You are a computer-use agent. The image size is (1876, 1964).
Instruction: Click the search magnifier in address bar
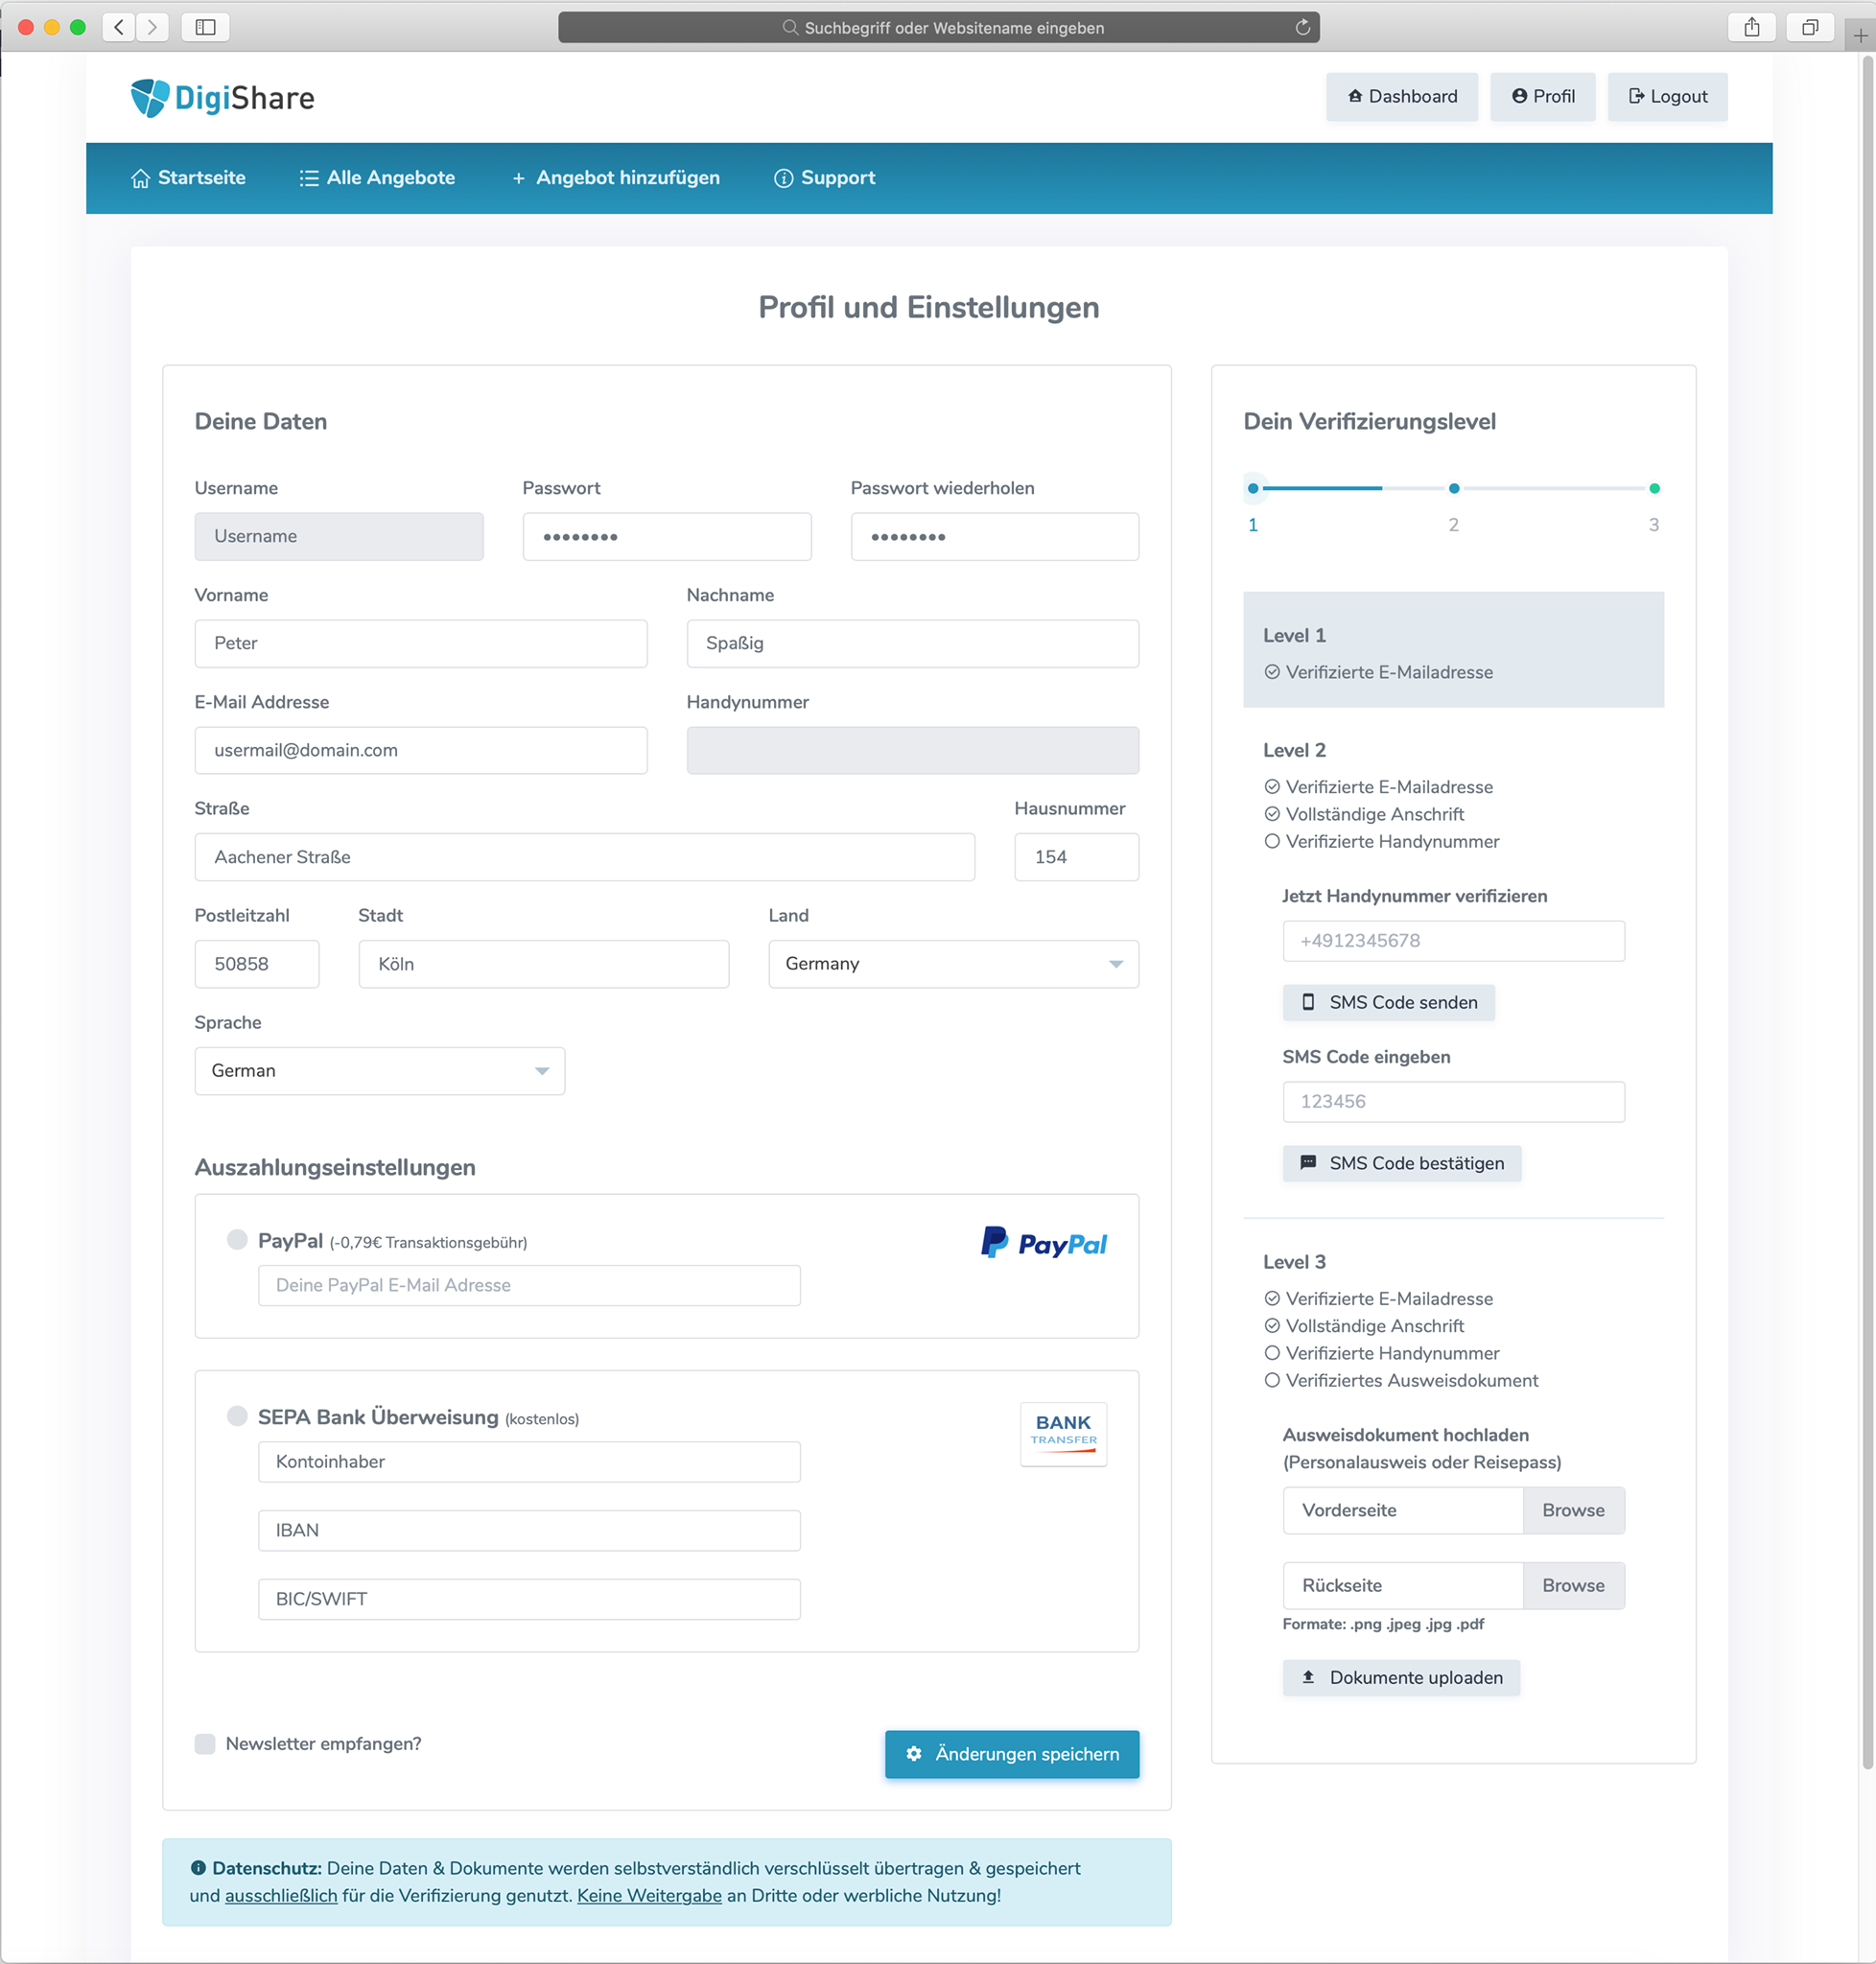point(790,27)
